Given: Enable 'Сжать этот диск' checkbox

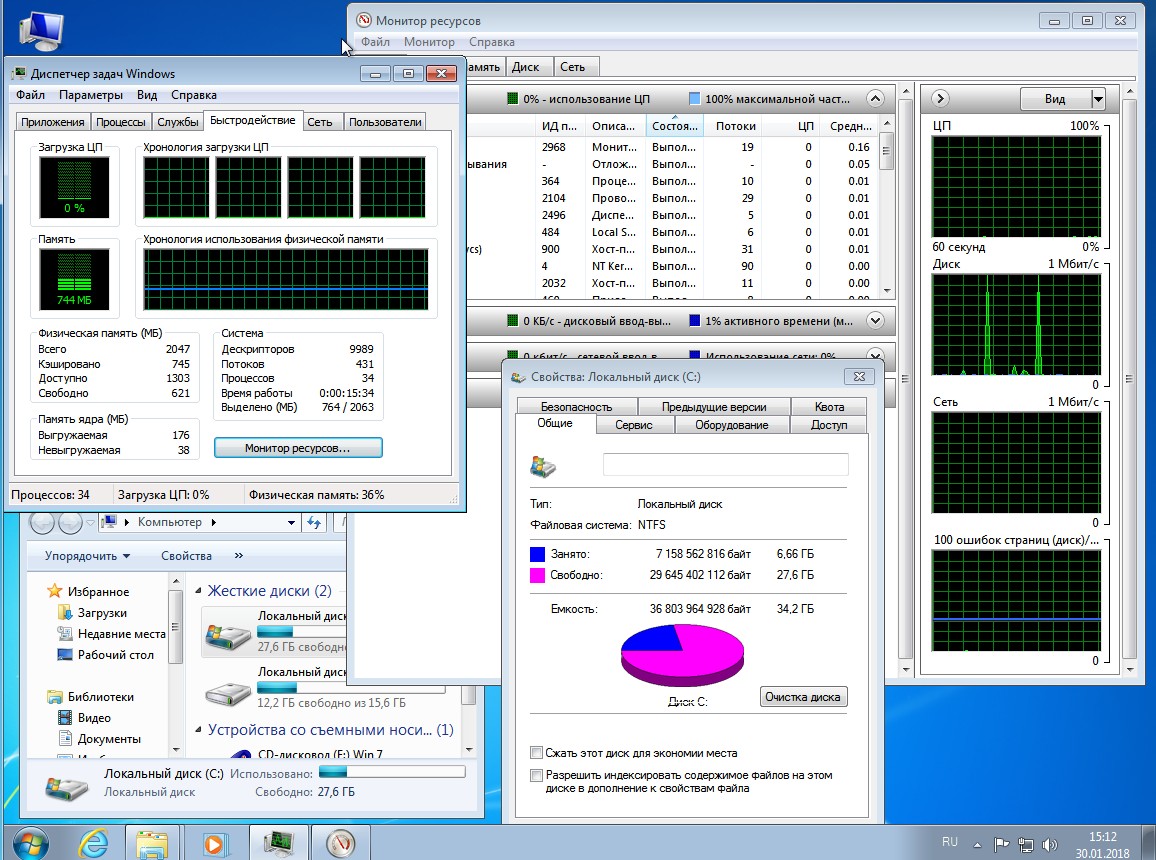Looking at the screenshot, I should tap(537, 753).
